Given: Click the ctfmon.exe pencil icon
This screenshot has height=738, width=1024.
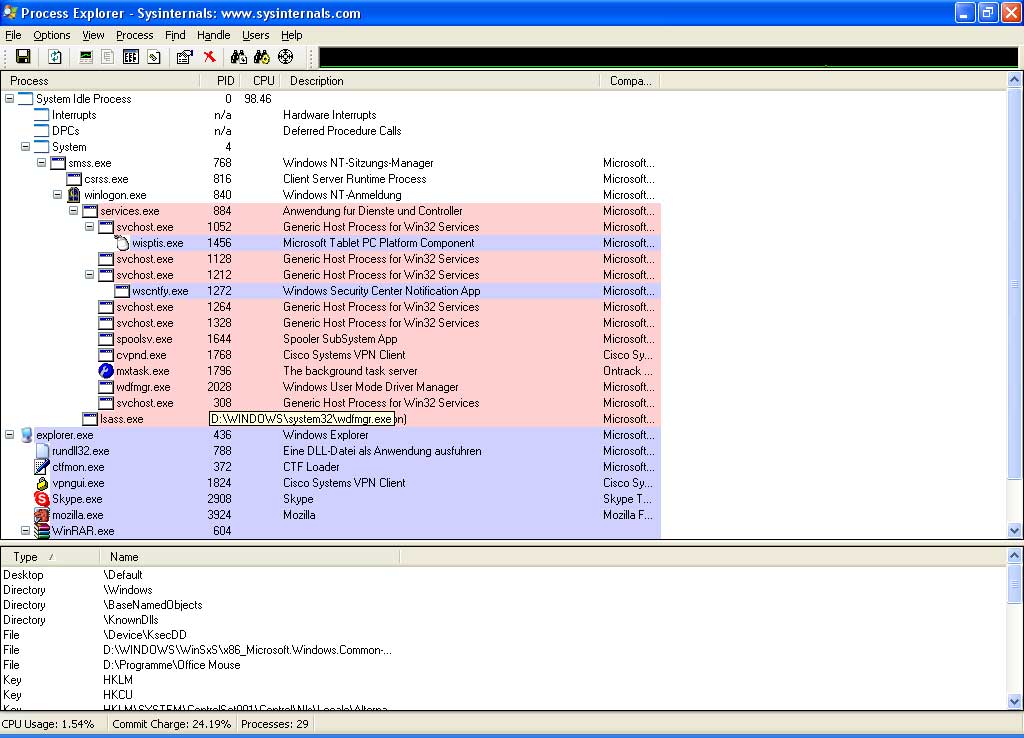Looking at the screenshot, I should click(42, 467).
